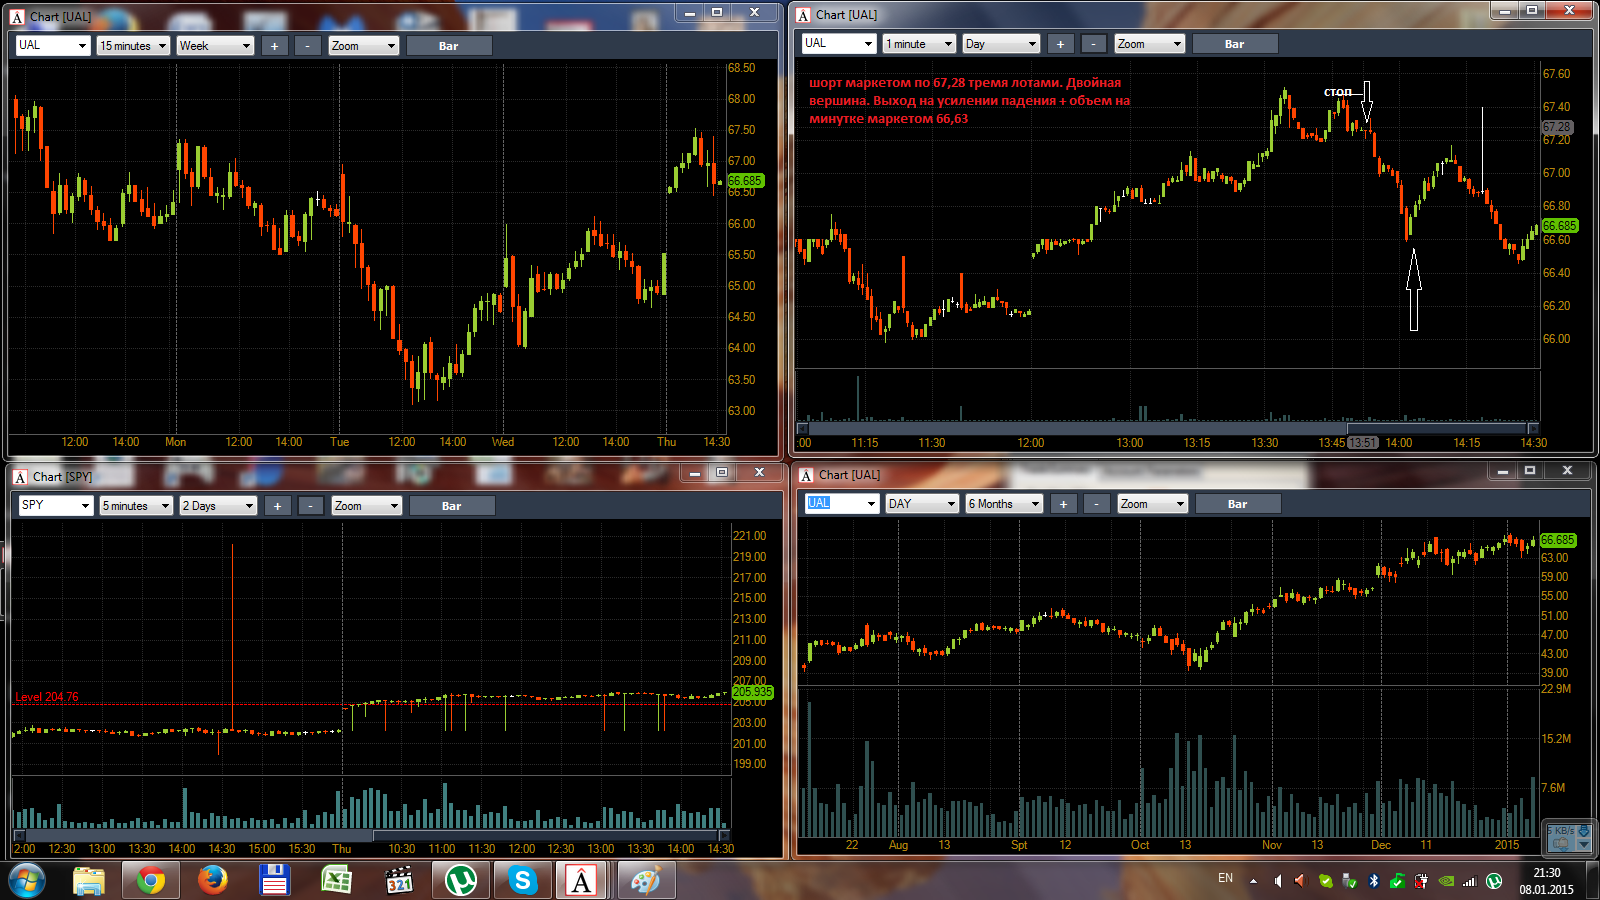Click the network signal bars tray icon
The image size is (1600, 900).
[1469, 881]
